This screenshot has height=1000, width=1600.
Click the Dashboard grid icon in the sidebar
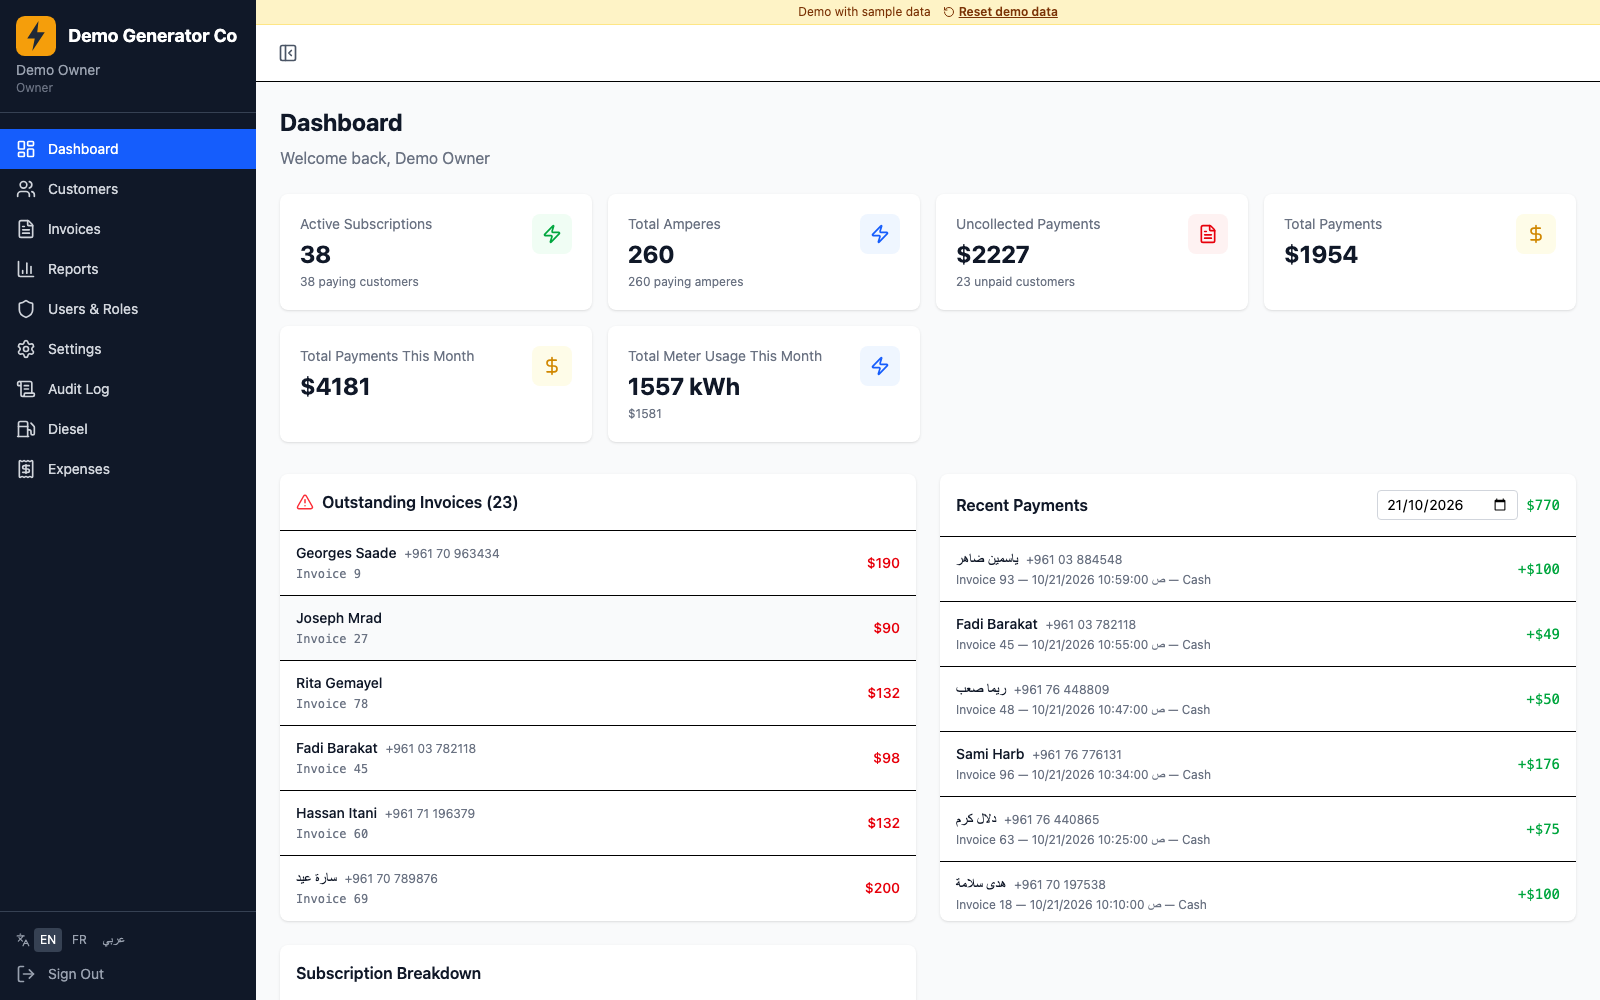point(26,149)
